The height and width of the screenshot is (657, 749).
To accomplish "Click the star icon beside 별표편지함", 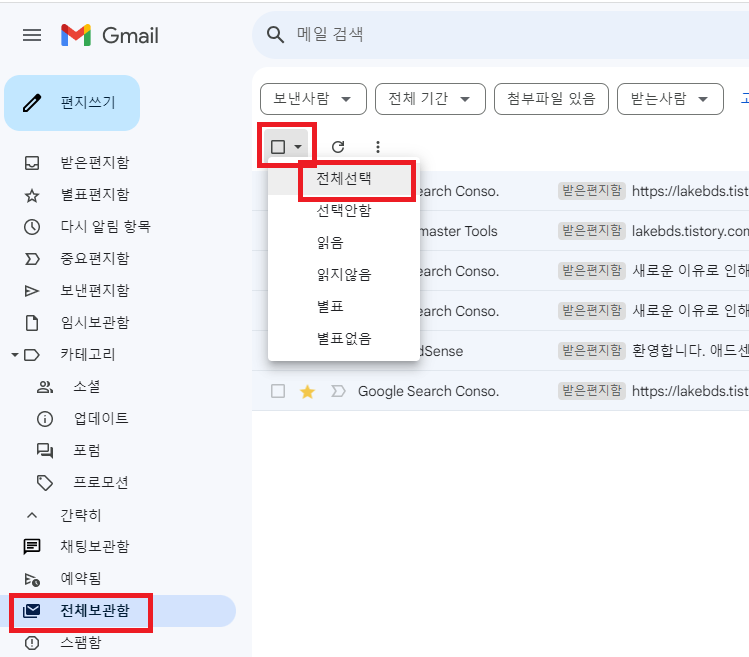I will [32, 195].
